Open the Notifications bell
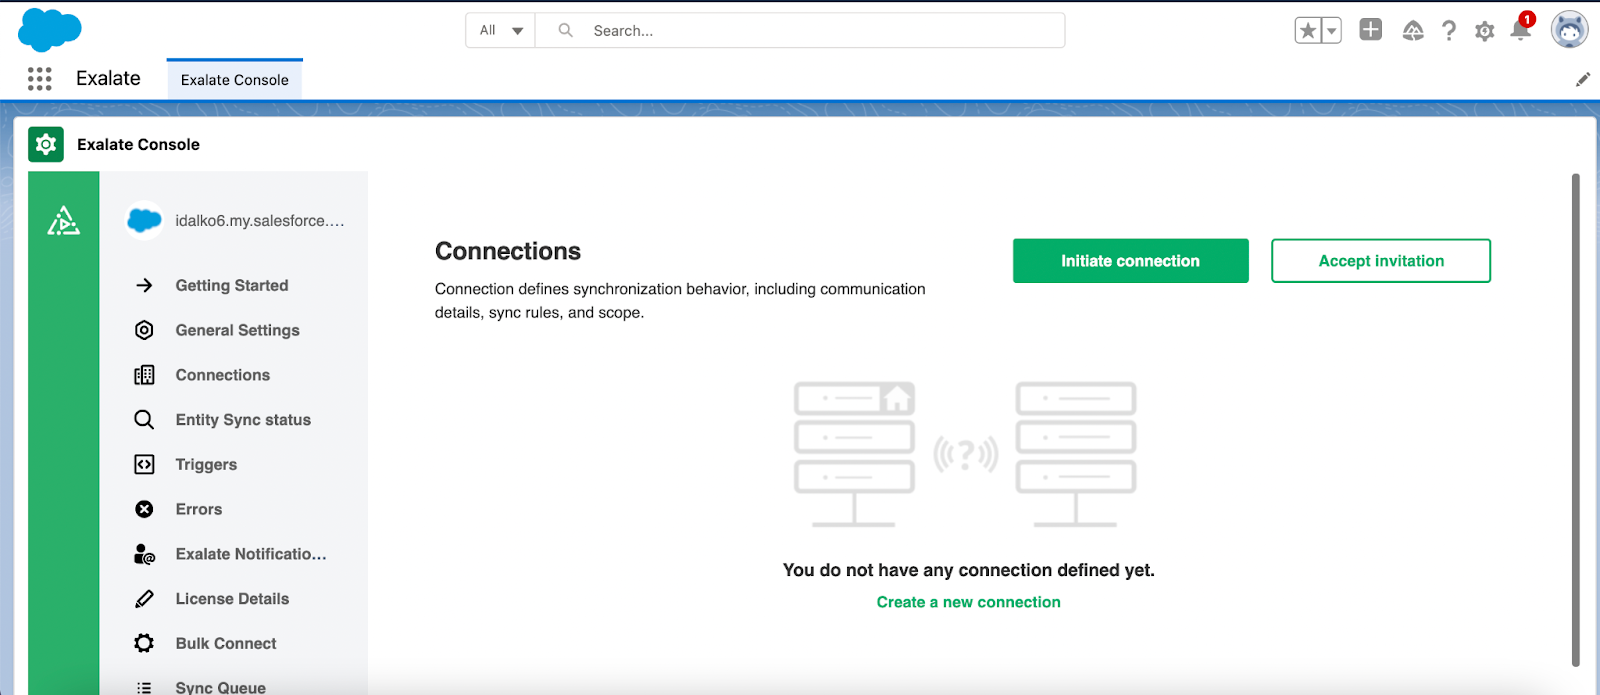This screenshot has width=1600, height=695. coord(1521,29)
